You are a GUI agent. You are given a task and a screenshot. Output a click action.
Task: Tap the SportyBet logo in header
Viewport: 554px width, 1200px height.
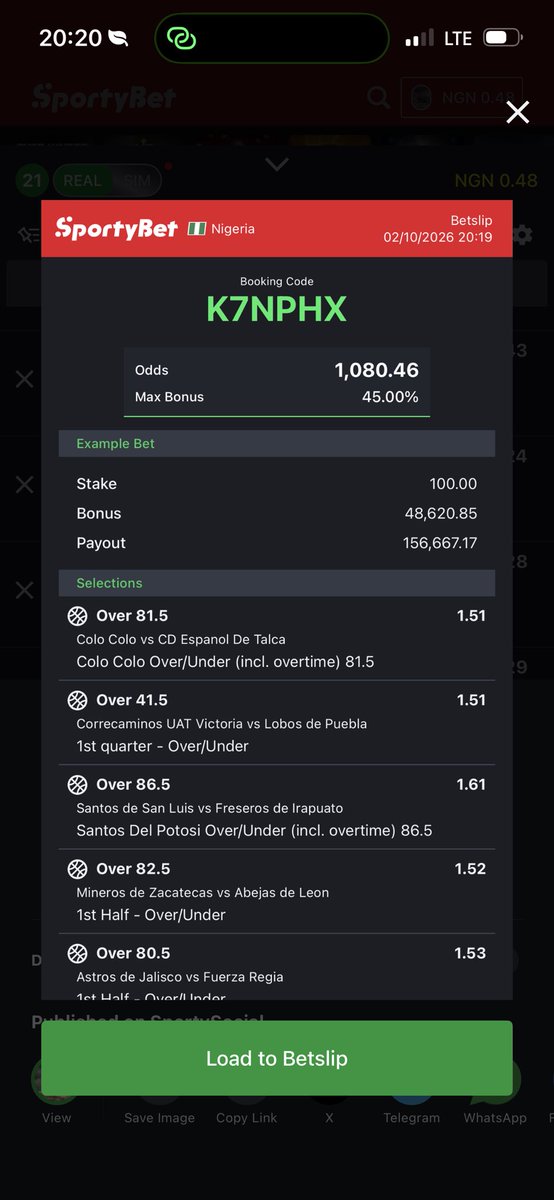tap(104, 97)
